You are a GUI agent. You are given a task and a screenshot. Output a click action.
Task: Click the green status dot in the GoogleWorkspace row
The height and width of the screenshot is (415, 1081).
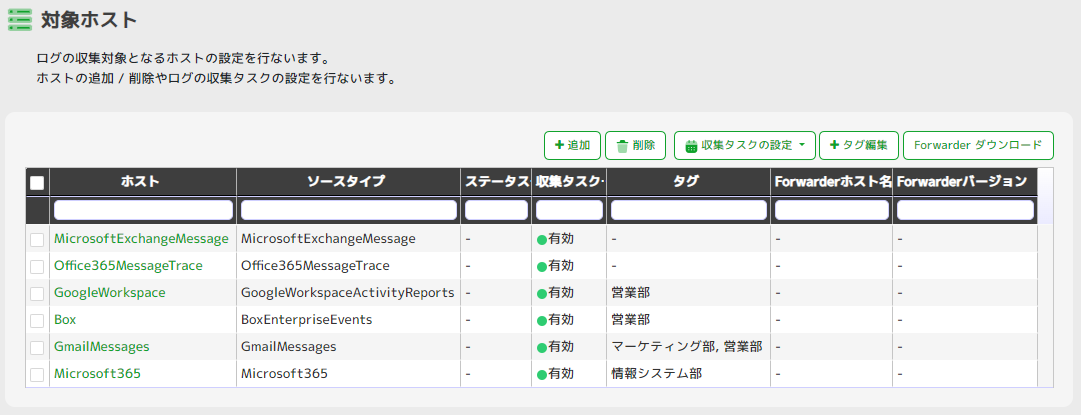(x=542, y=294)
